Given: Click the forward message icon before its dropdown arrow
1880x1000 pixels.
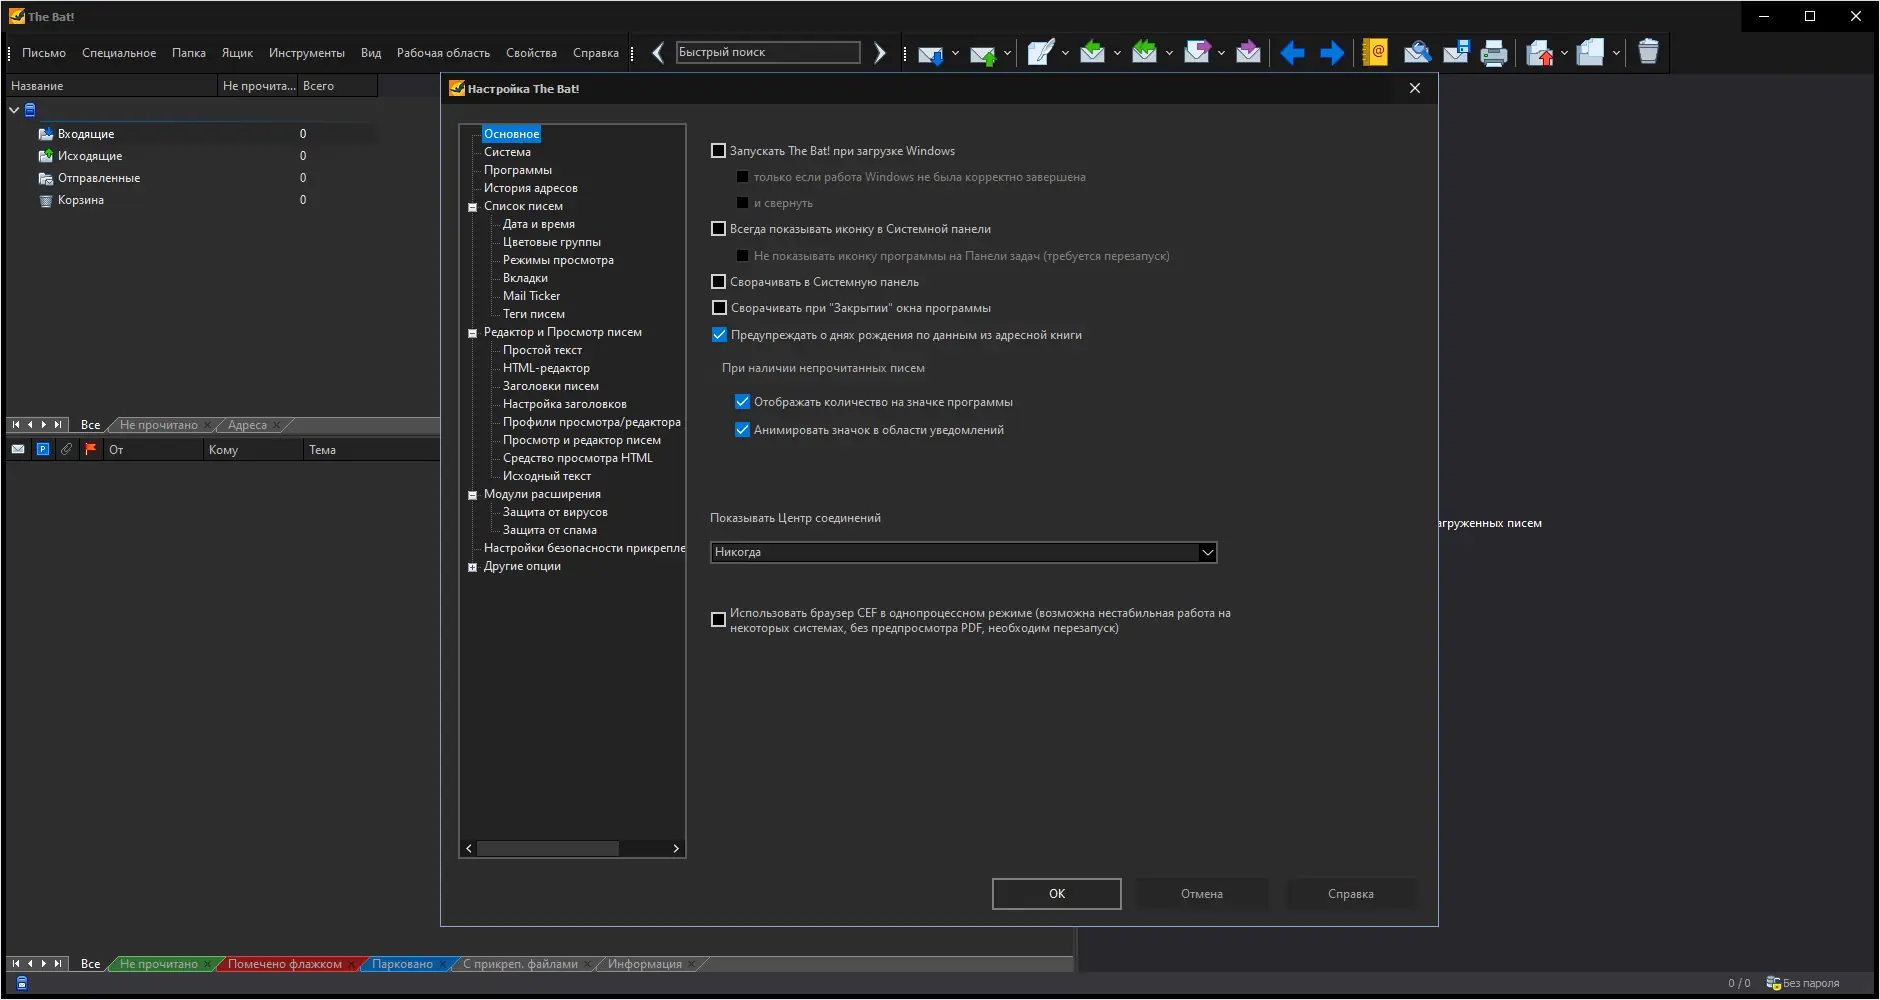Looking at the screenshot, I should tap(1197, 53).
